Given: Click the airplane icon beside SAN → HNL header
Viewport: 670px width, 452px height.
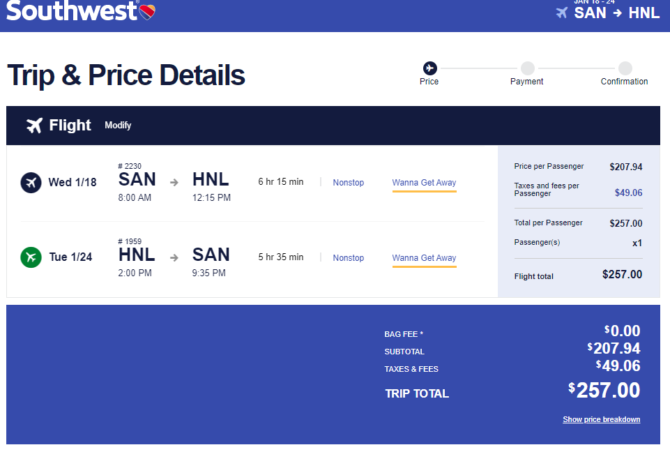Looking at the screenshot, I should [562, 13].
